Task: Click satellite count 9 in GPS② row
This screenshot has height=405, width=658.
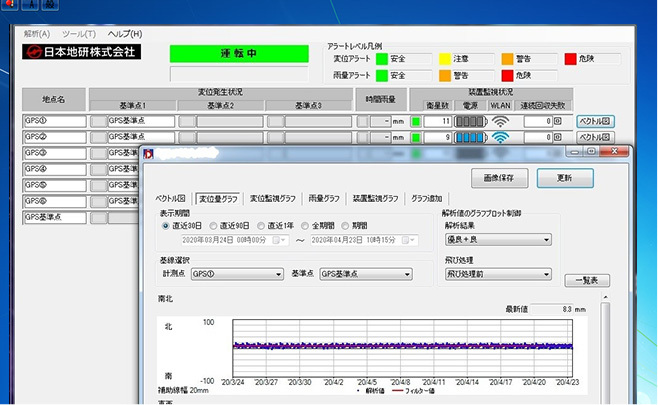Action: 437,137
